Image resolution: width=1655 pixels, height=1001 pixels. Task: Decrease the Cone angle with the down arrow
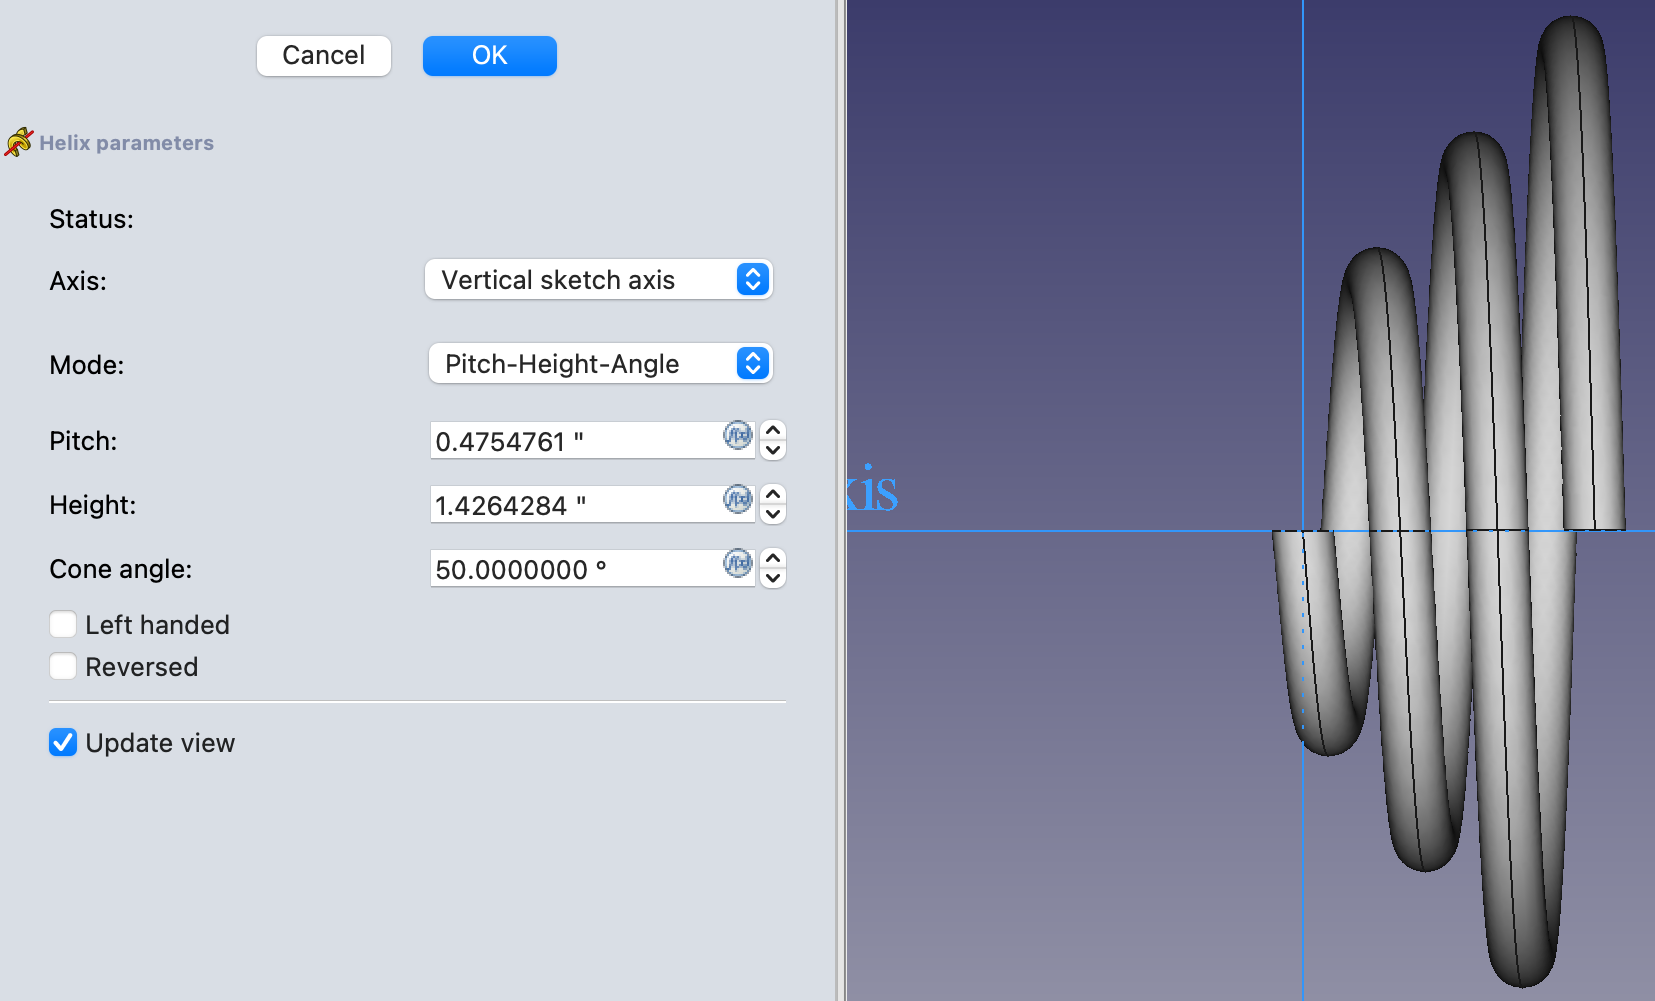[773, 577]
